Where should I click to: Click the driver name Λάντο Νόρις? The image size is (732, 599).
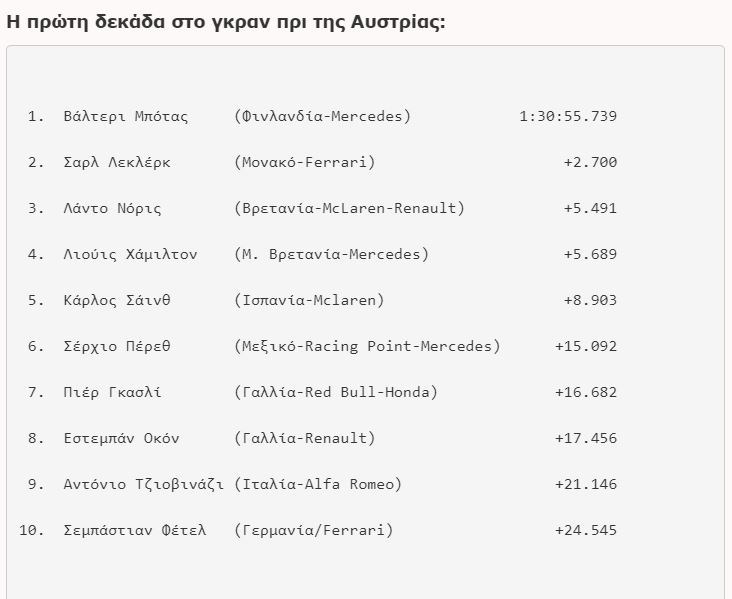[112, 208]
